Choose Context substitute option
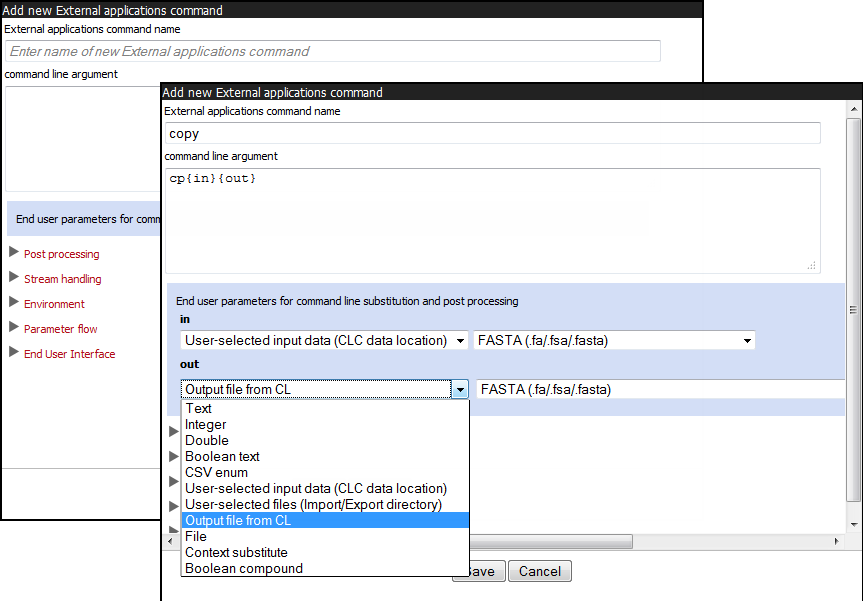863x601 pixels. point(236,552)
